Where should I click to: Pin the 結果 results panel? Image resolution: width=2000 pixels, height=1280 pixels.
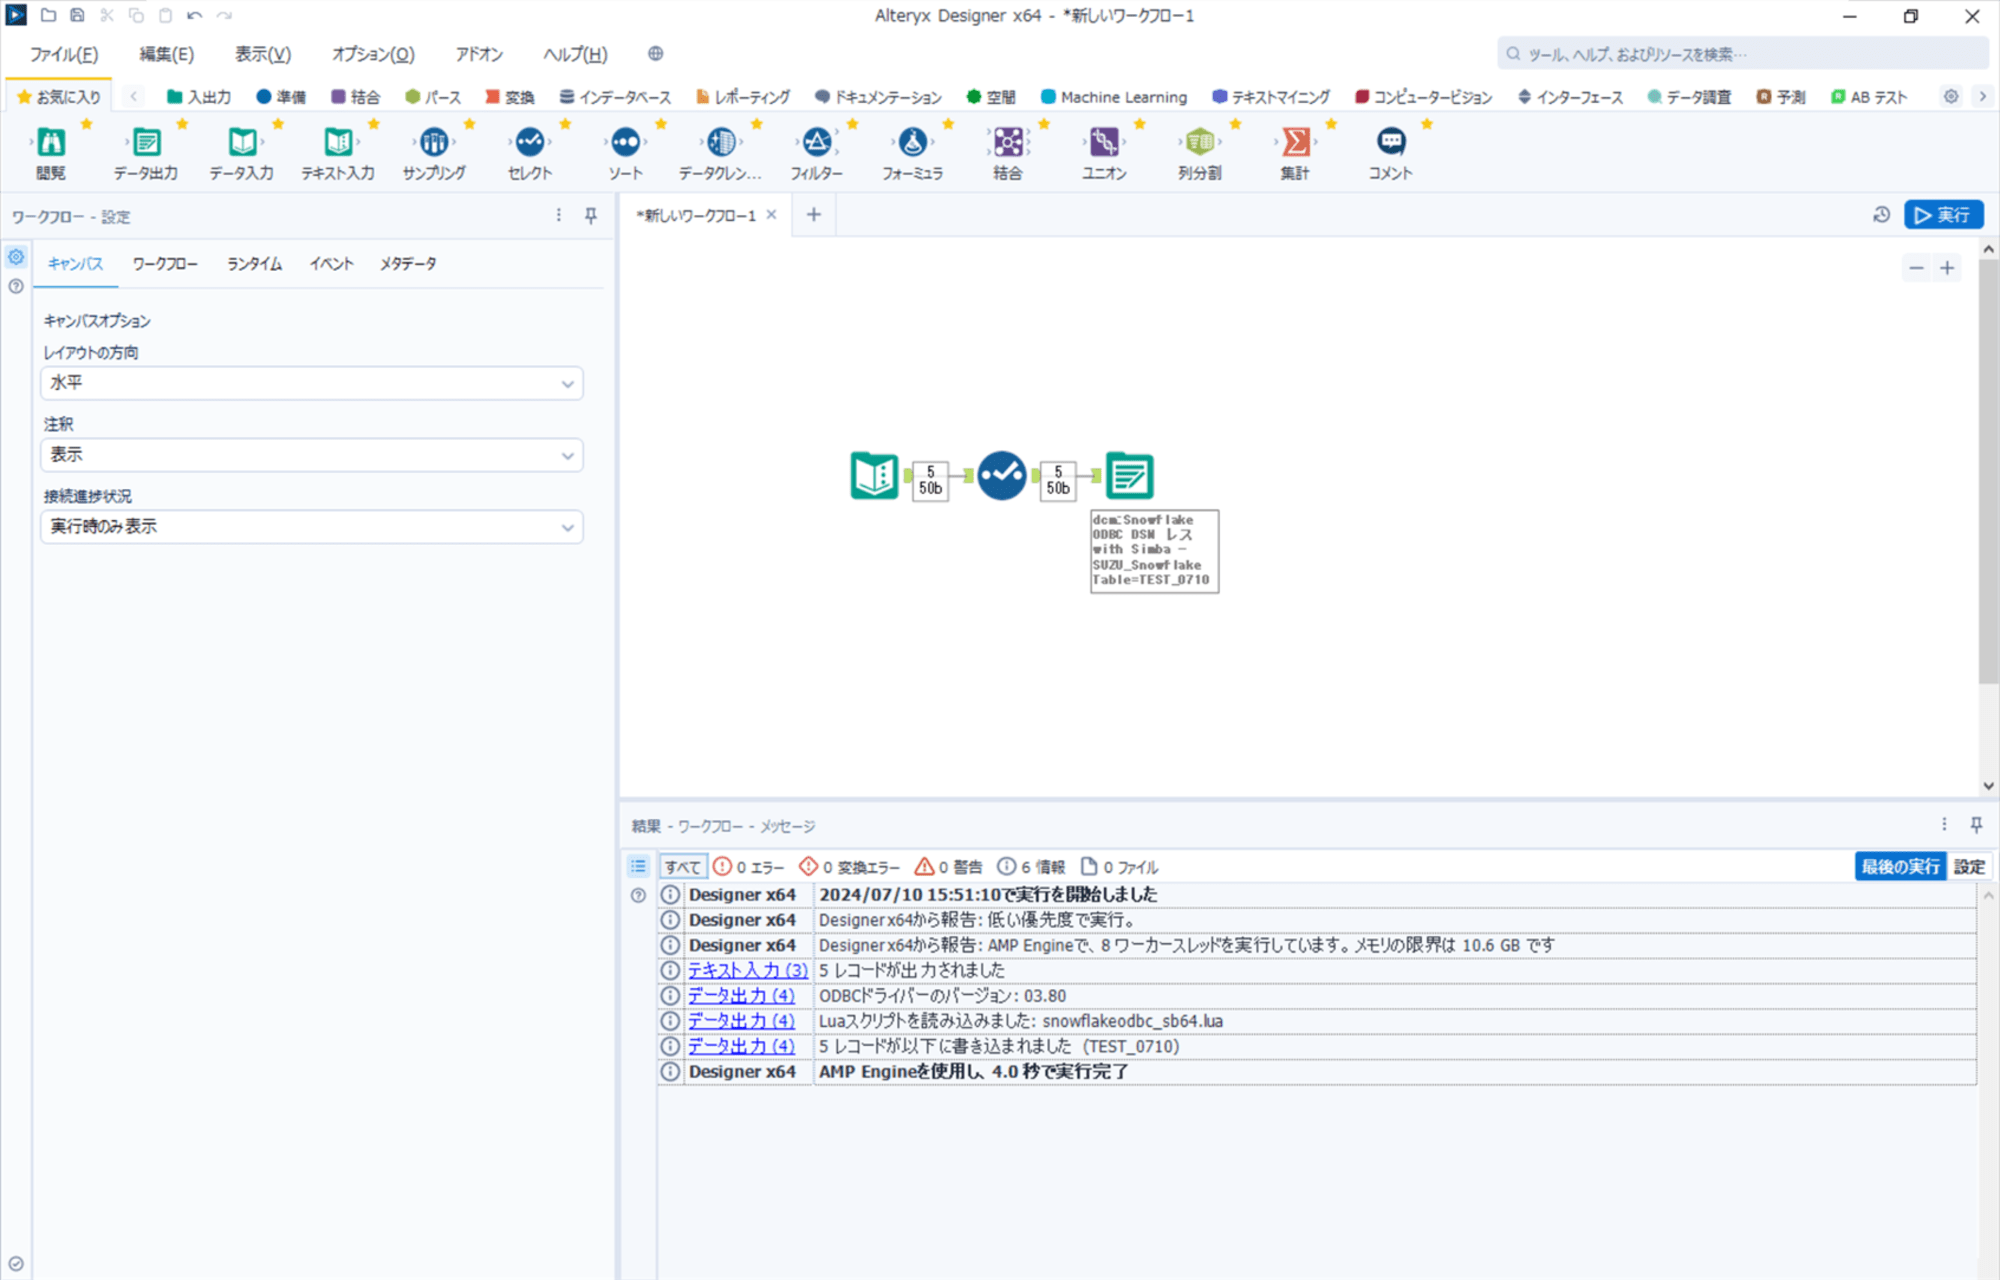coord(1976,825)
